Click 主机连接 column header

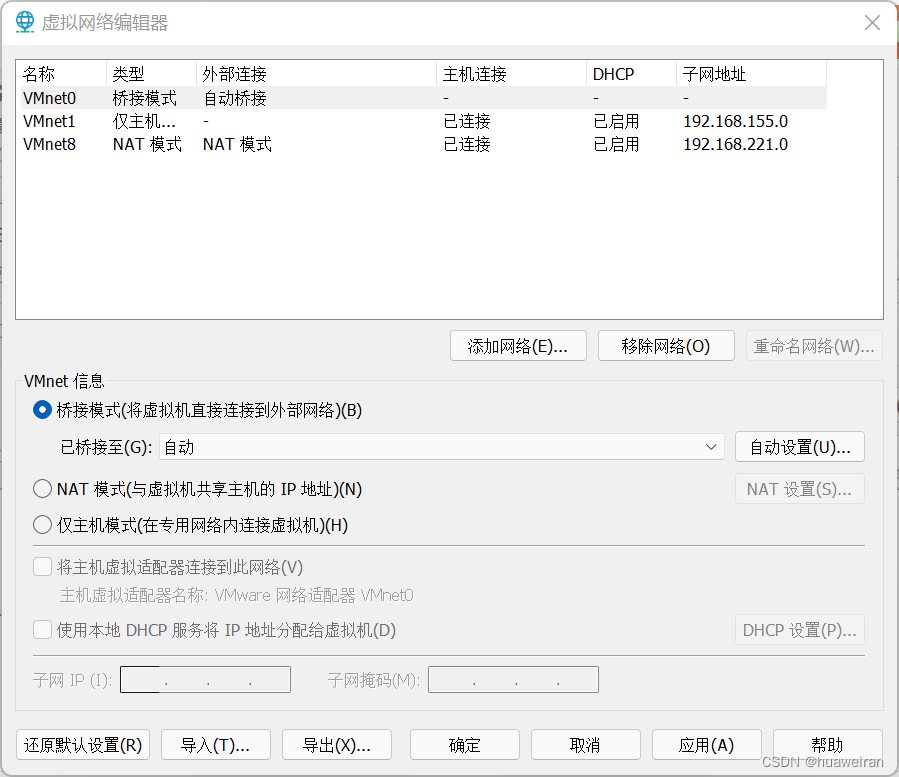pos(511,74)
